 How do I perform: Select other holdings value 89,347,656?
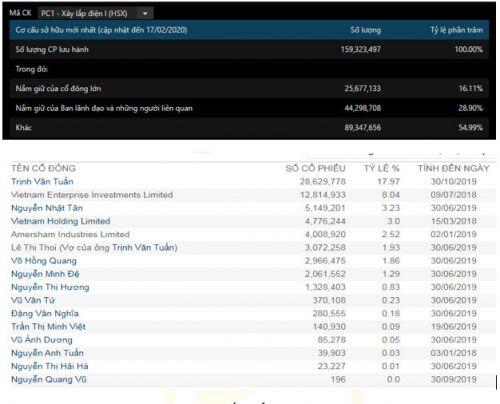[363, 127]
